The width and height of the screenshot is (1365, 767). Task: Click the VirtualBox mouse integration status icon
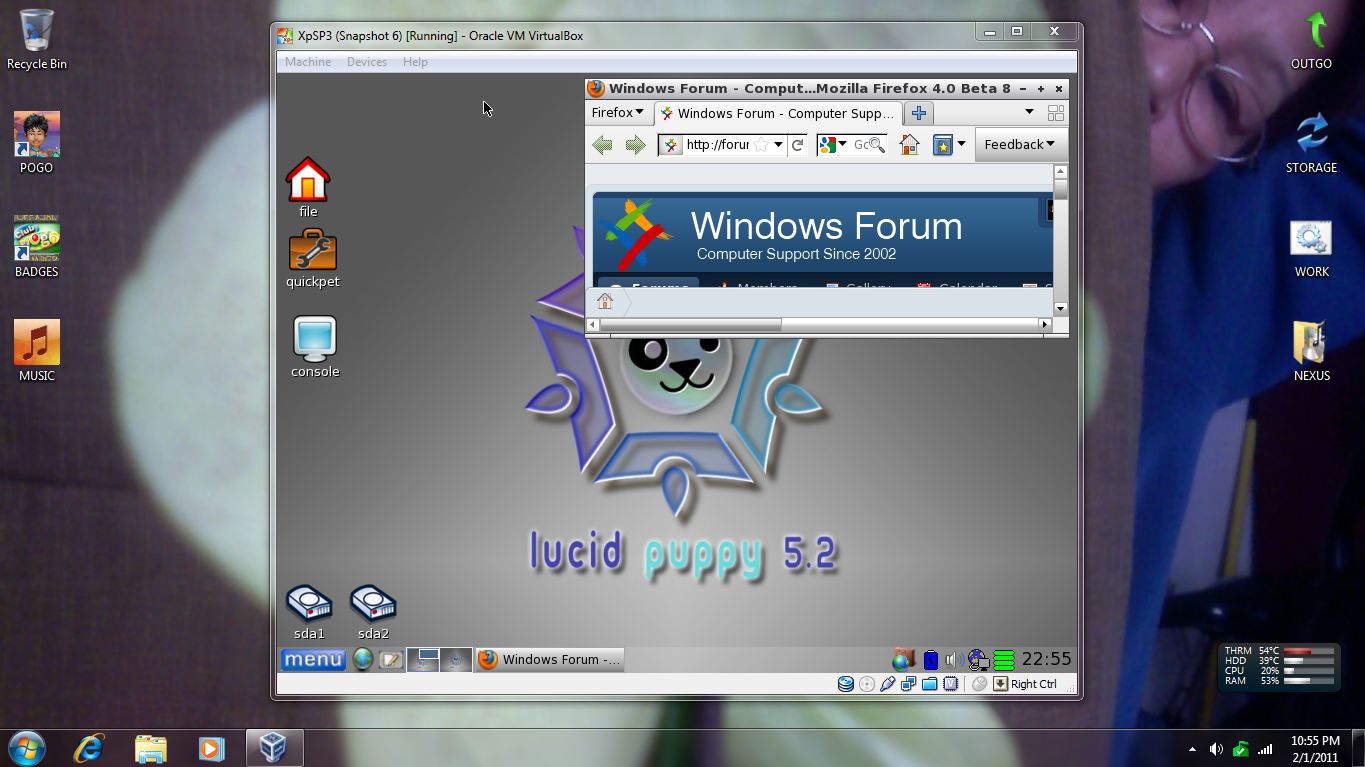[979, 684]
